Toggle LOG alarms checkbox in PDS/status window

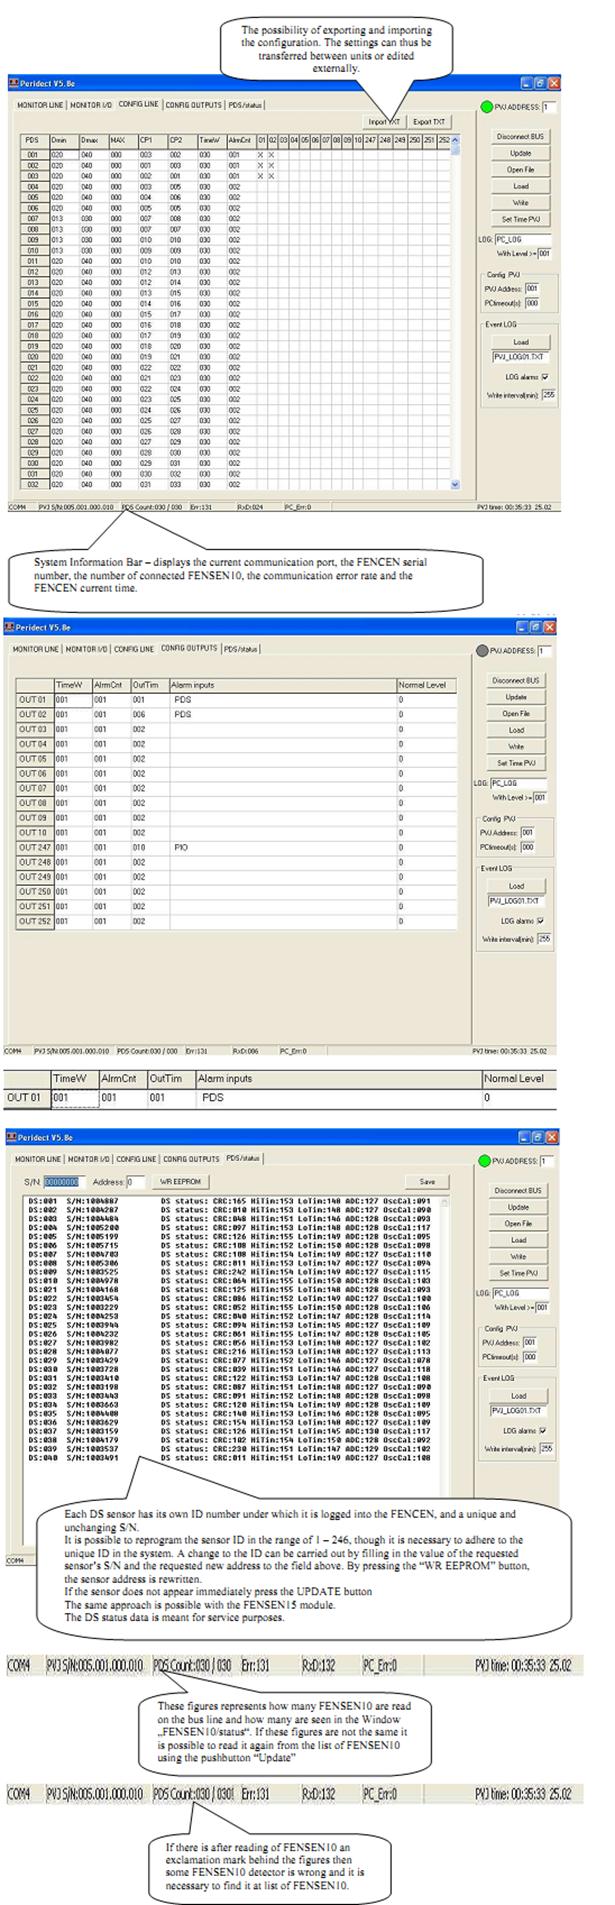click(x=544, y=1430)
